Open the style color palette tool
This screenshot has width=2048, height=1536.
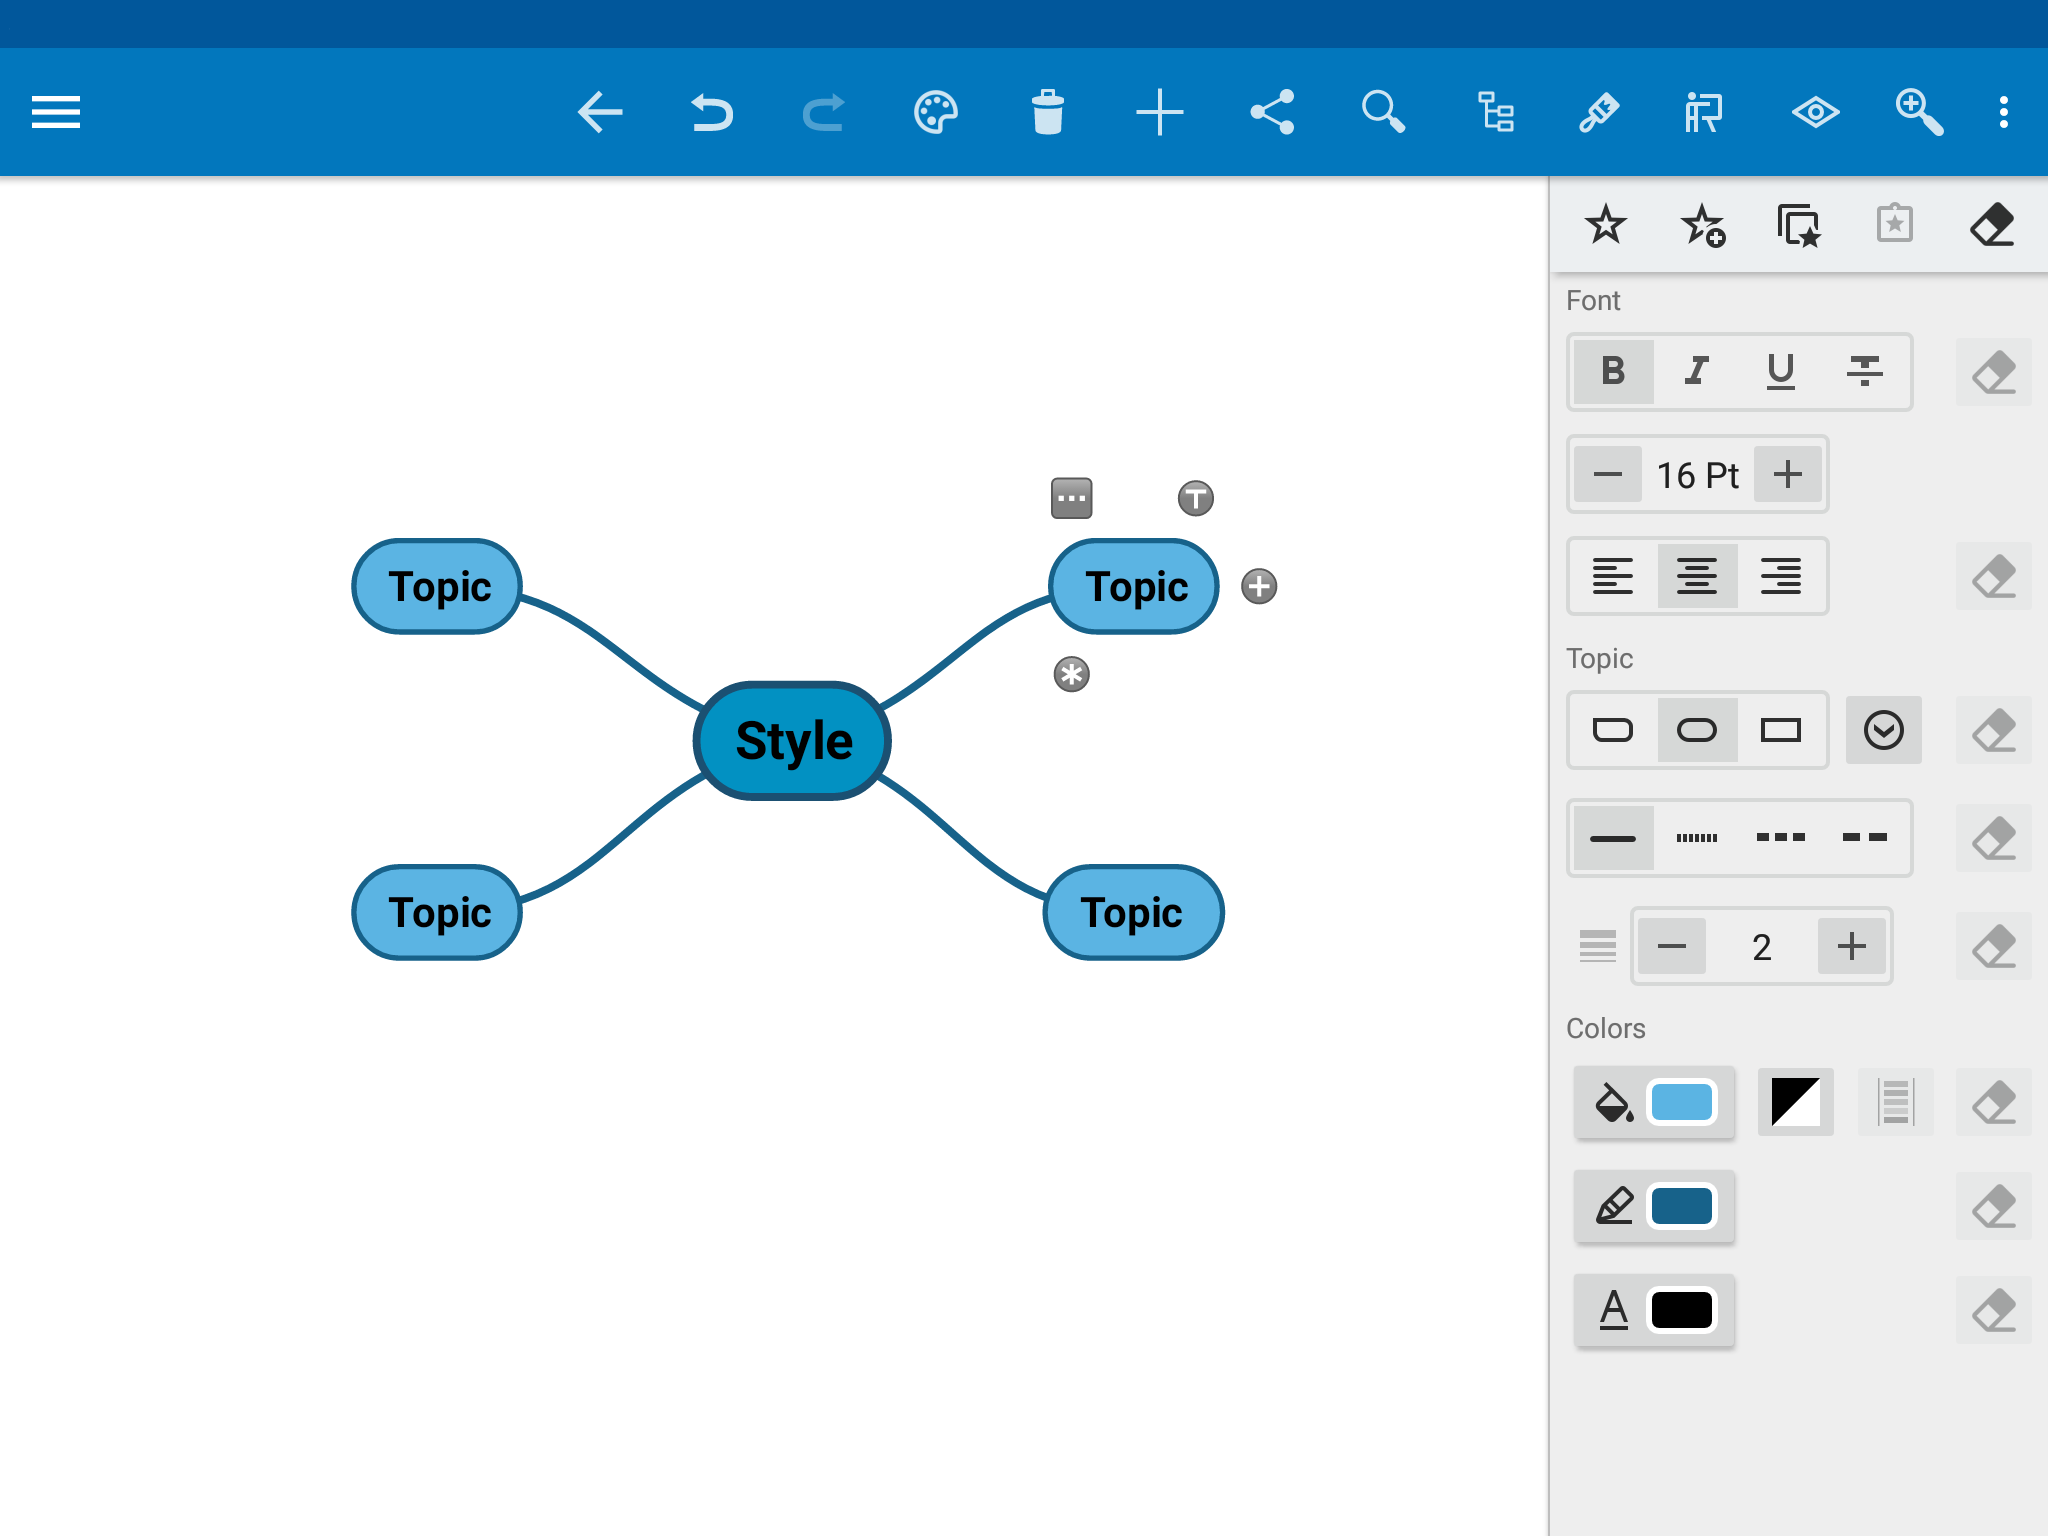[x=936, y=112]
